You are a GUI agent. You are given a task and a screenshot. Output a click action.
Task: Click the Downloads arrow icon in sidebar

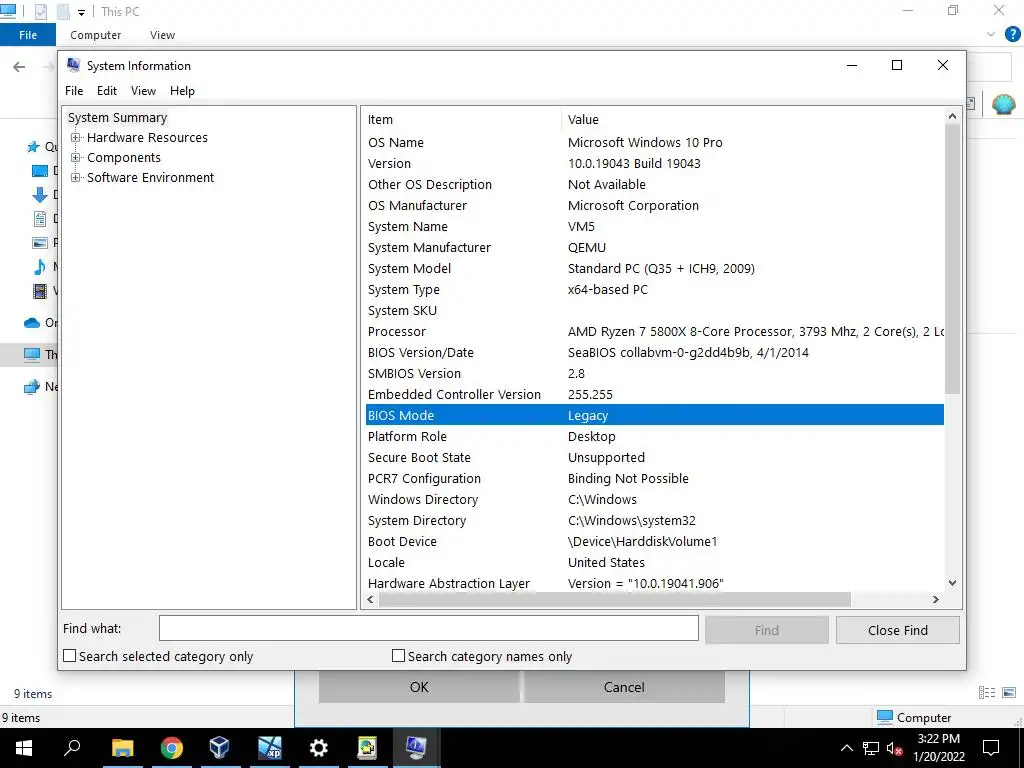pyautogui.click(x=40, y=195)
